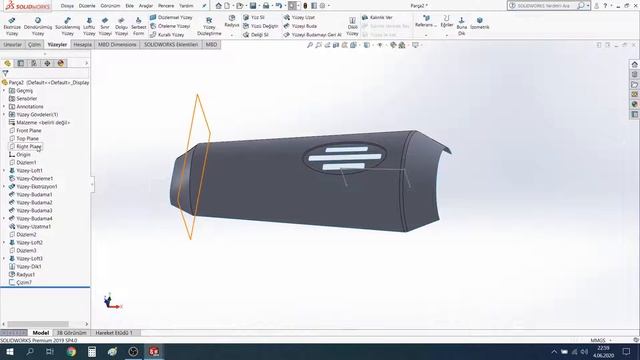Image resolution: width=640 pixels, height=360 pixels.
Task: Open the DimXpertManager panel tab
Action: click(47, 63)
